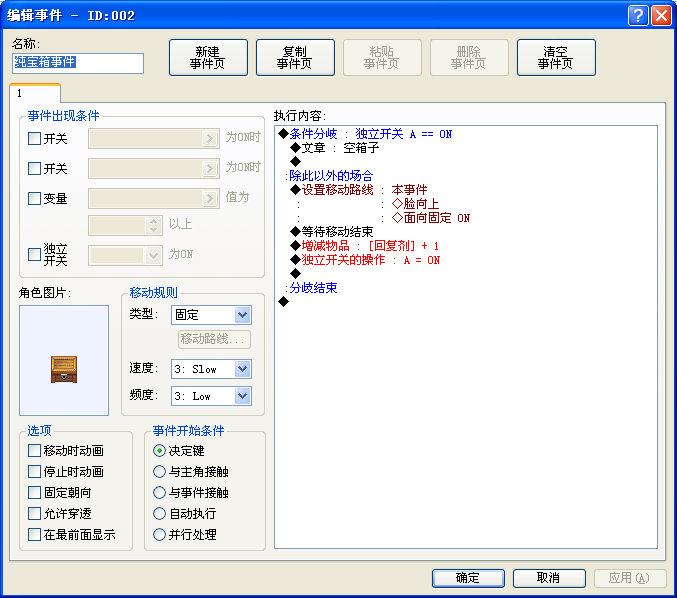This screenshot has width=677, height=598.
Task: Click the disabled 粘贴事件页 button
Action: tap(382, 57)
